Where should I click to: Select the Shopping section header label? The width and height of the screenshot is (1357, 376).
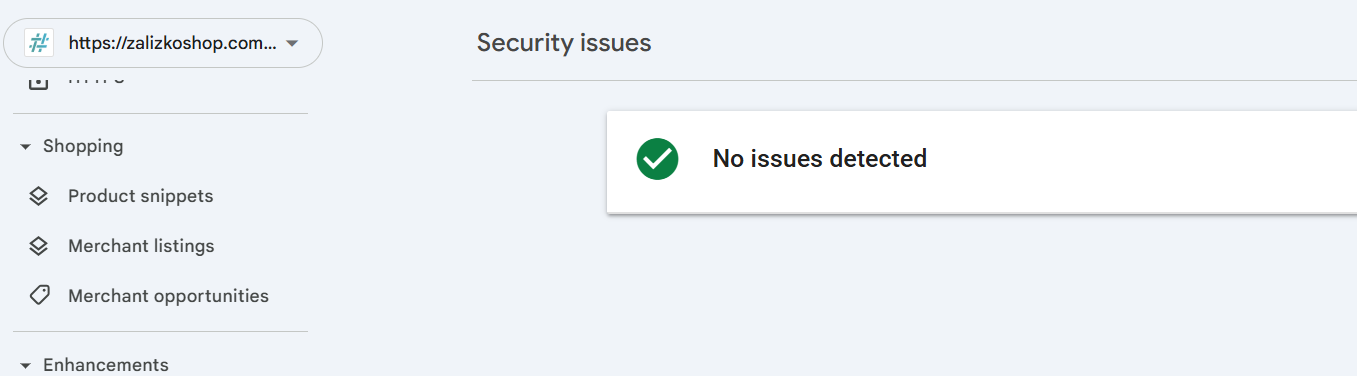tap(83, 146)
